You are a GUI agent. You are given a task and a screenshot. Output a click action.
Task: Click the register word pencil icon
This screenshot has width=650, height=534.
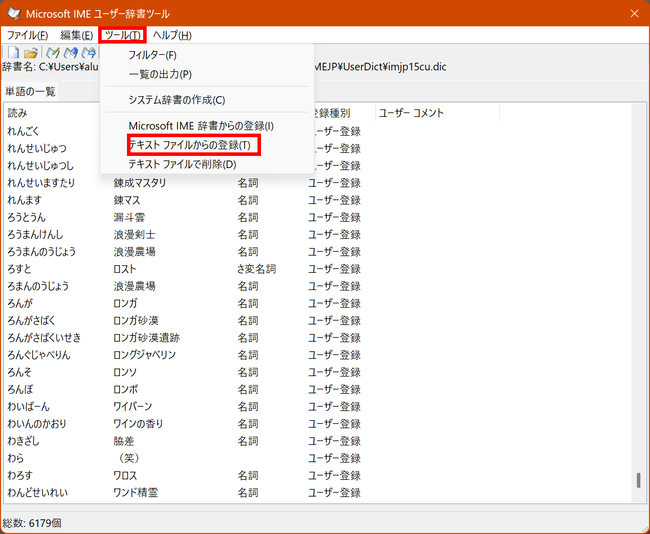(53, 53)
